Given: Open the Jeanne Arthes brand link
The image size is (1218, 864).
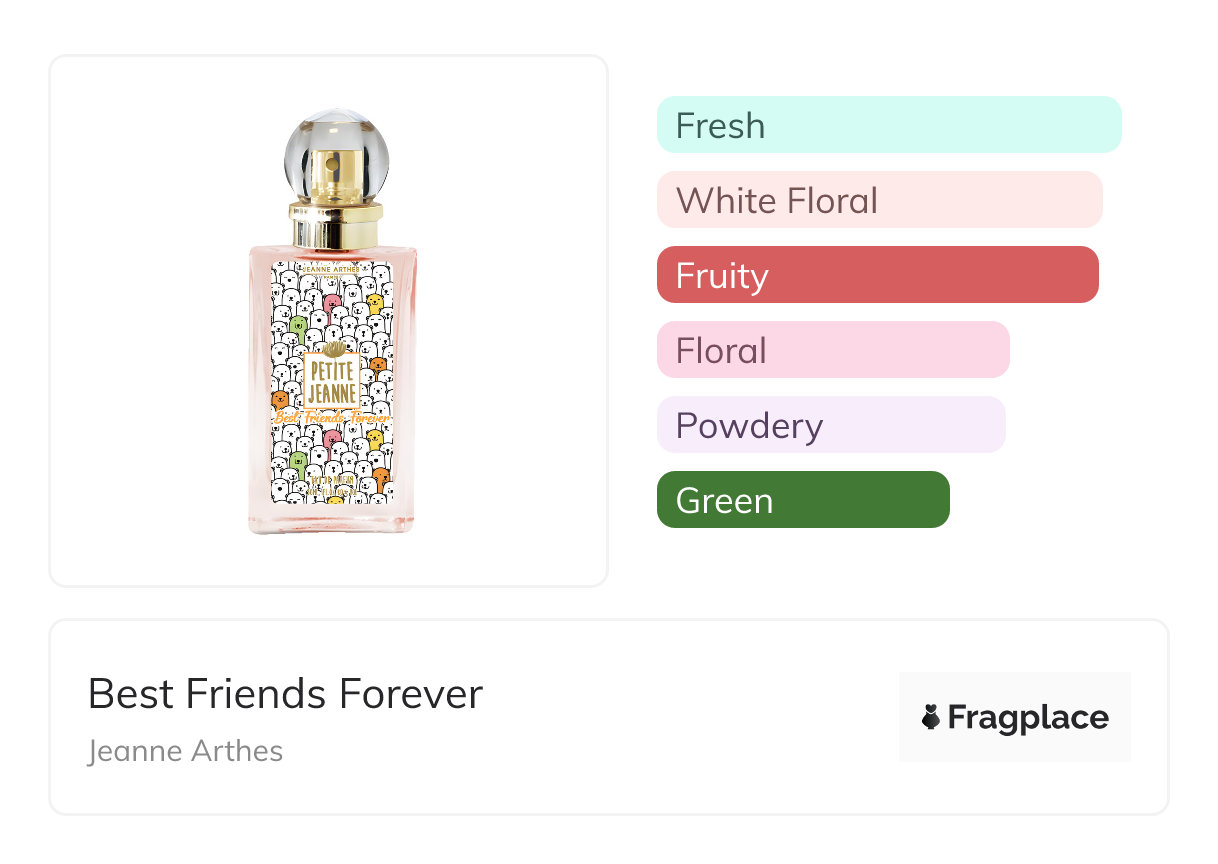Looking at the screenshot, I should (x=185, y=750).
